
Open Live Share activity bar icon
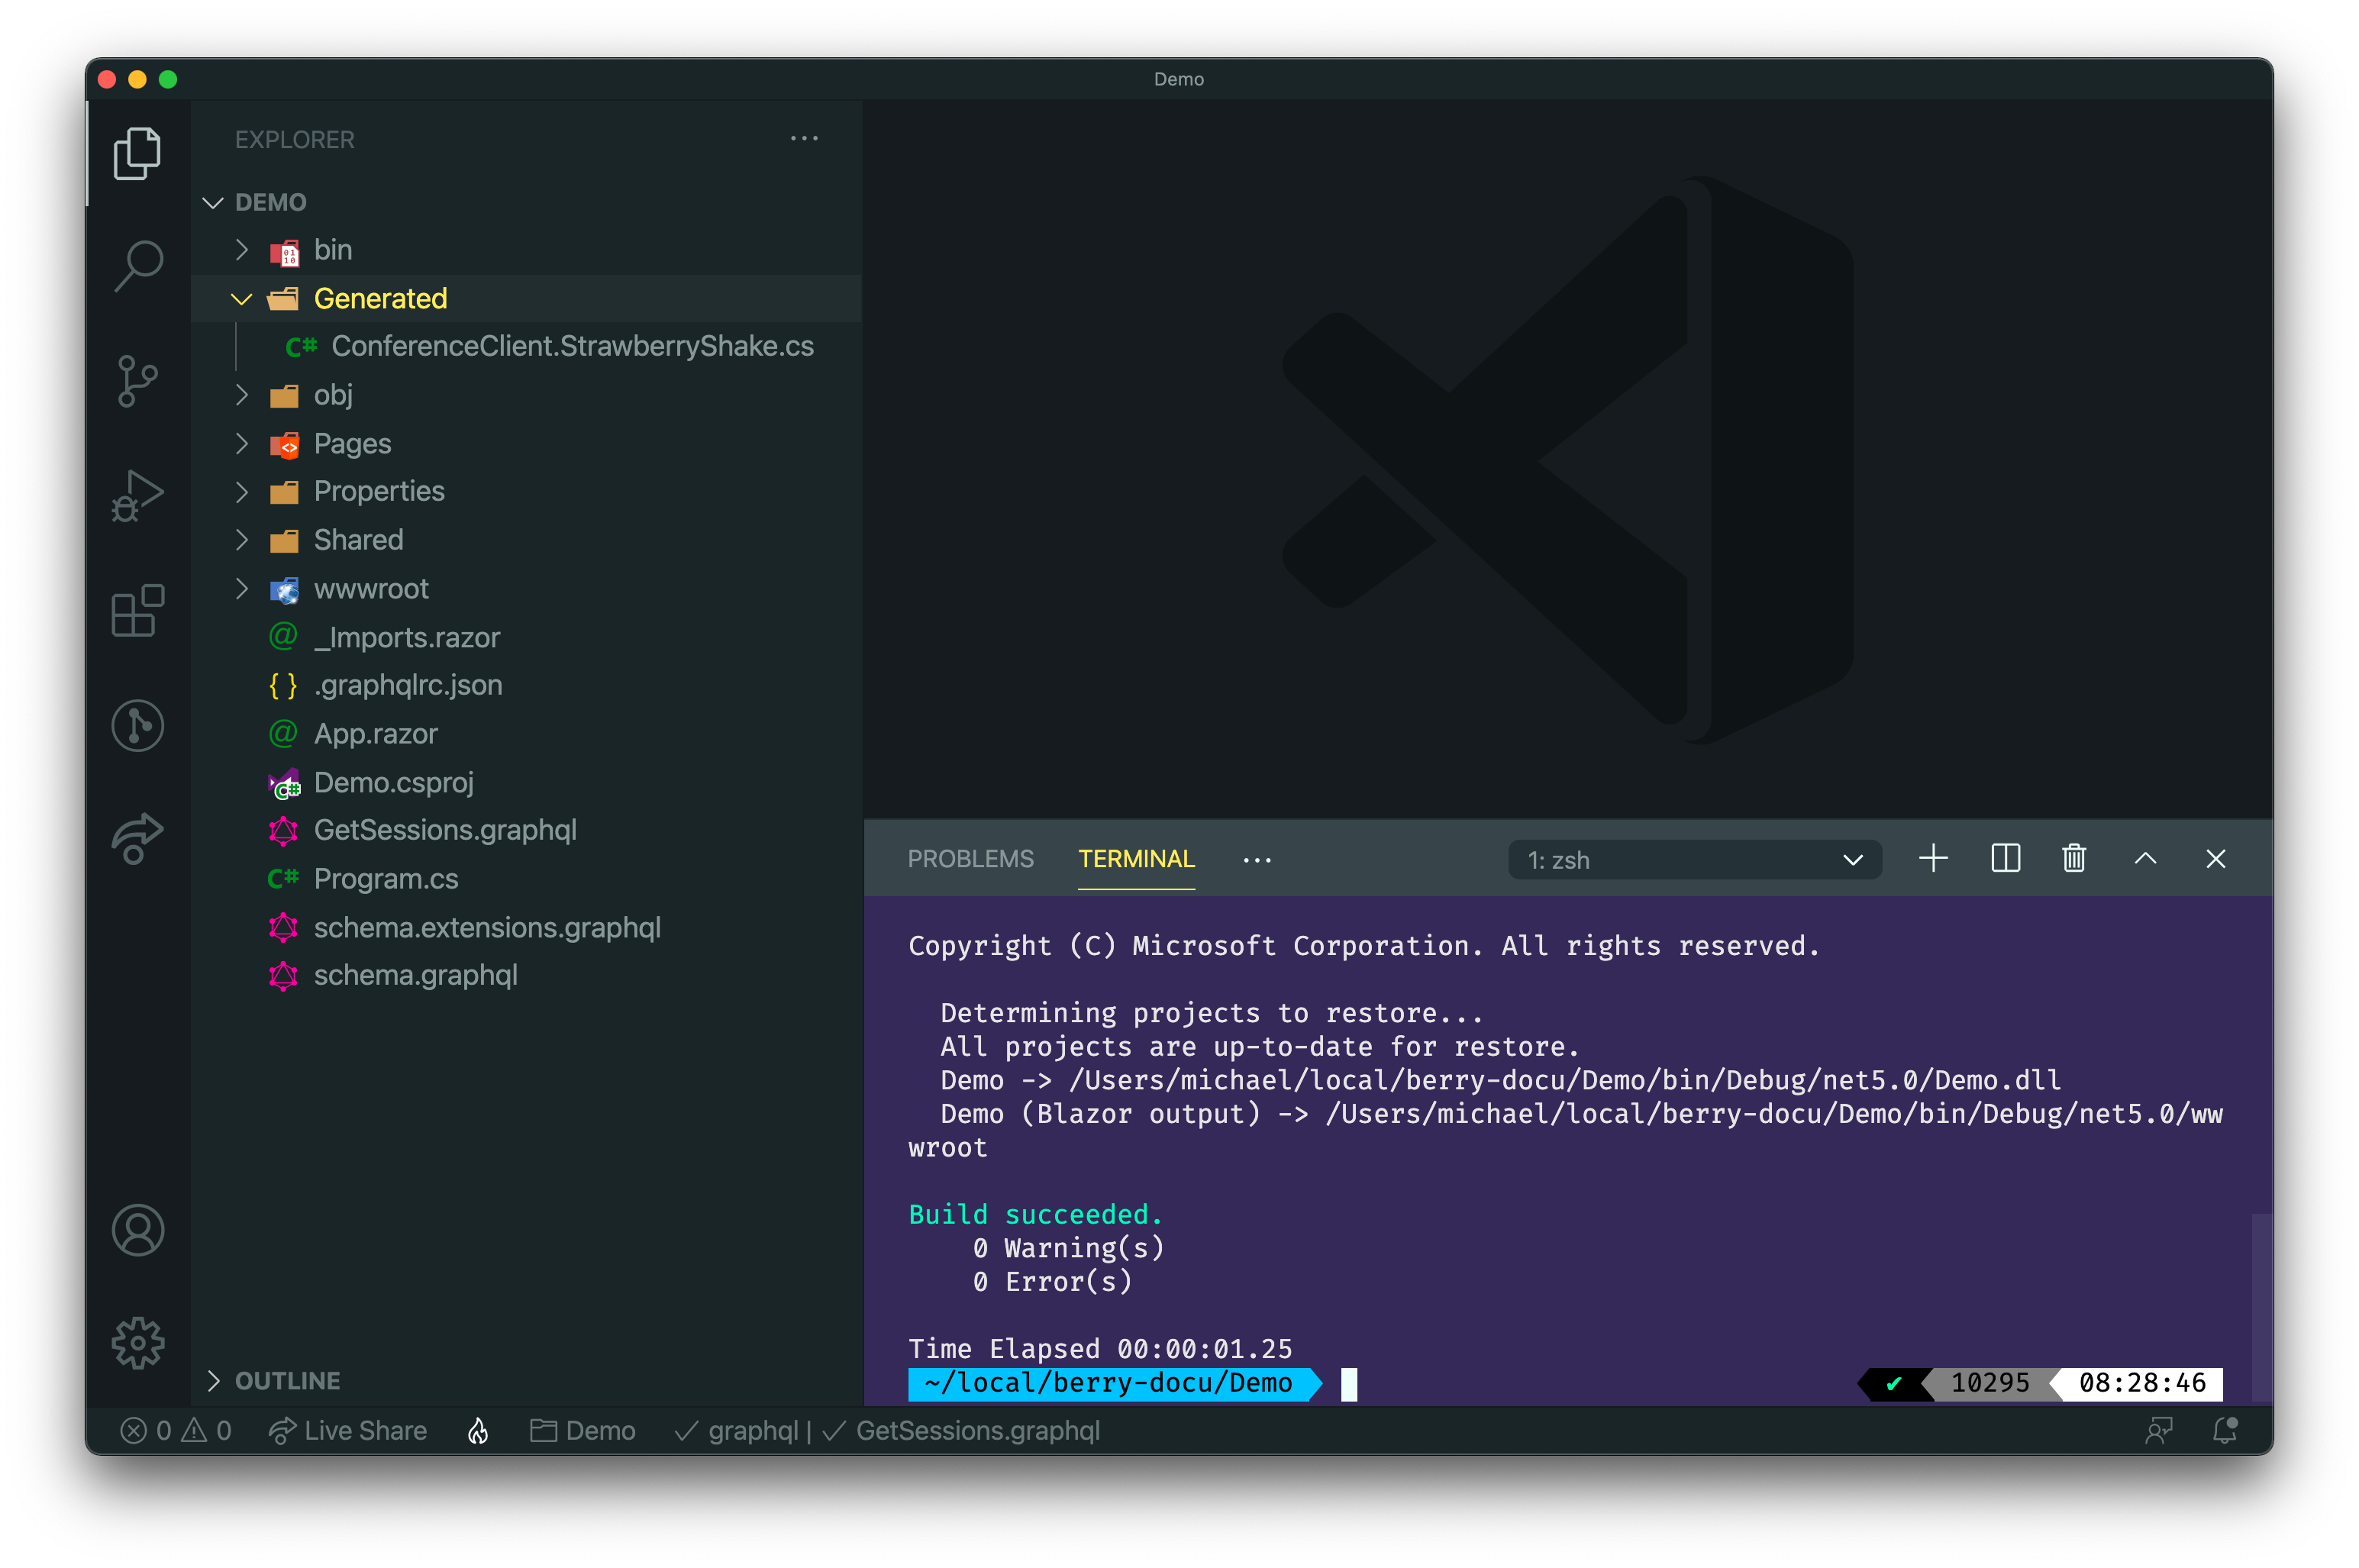click(x=138, y=838)
